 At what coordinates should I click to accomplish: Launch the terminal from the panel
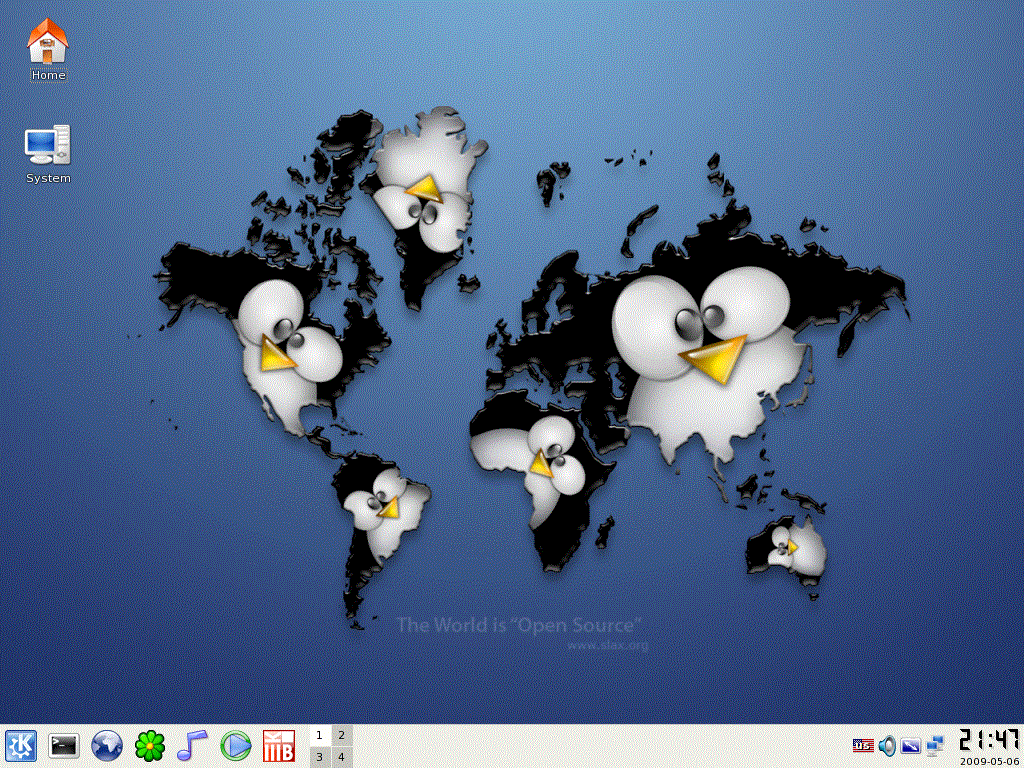[64, 746]
